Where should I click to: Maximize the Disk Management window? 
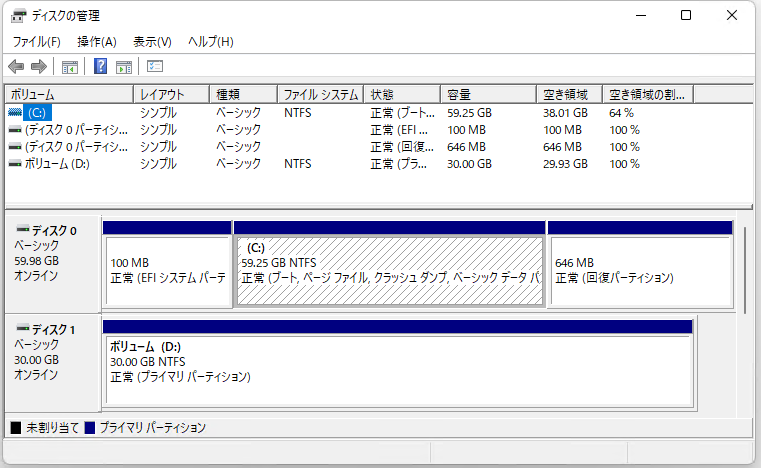pyautogui.click(x=686, y=16)
